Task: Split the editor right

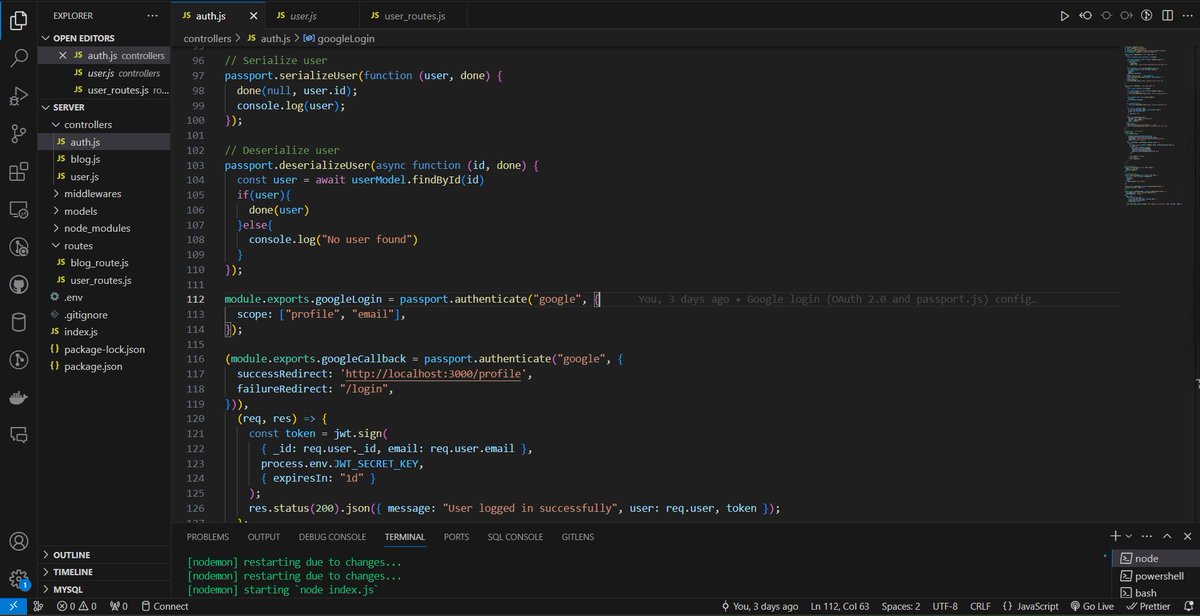Action: click(1167, 15)
